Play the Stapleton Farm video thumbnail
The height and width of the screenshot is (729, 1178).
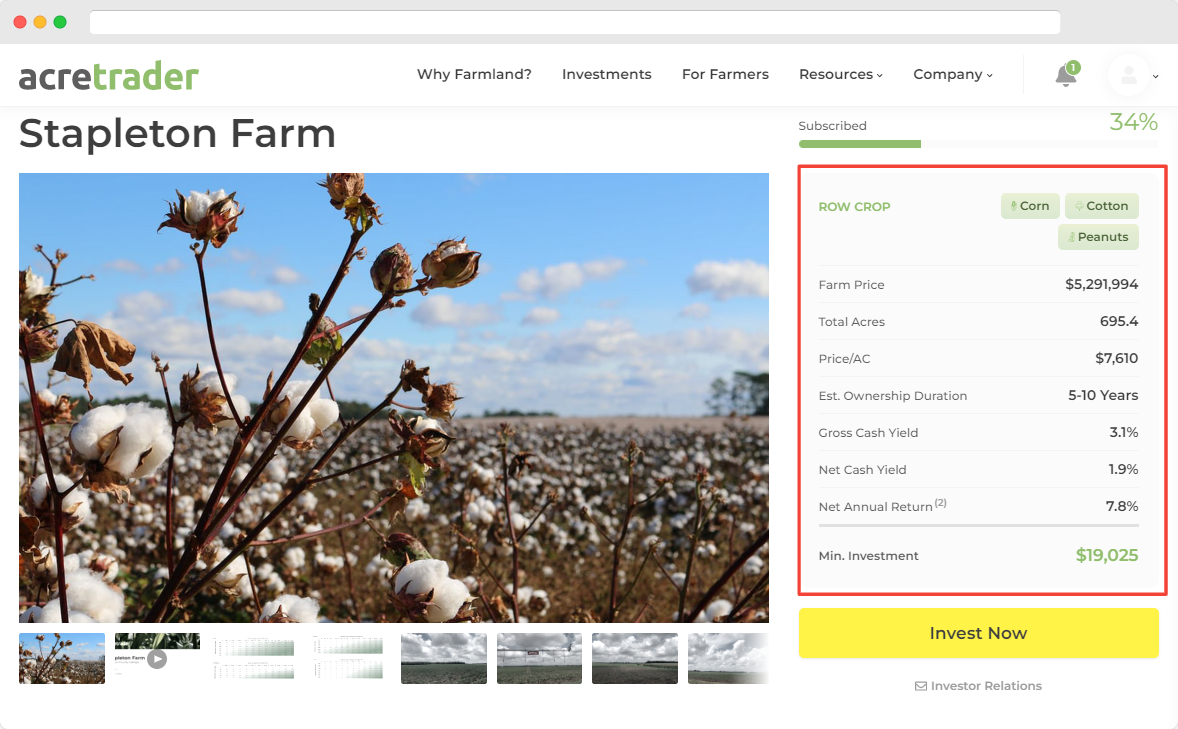[156, 658]
